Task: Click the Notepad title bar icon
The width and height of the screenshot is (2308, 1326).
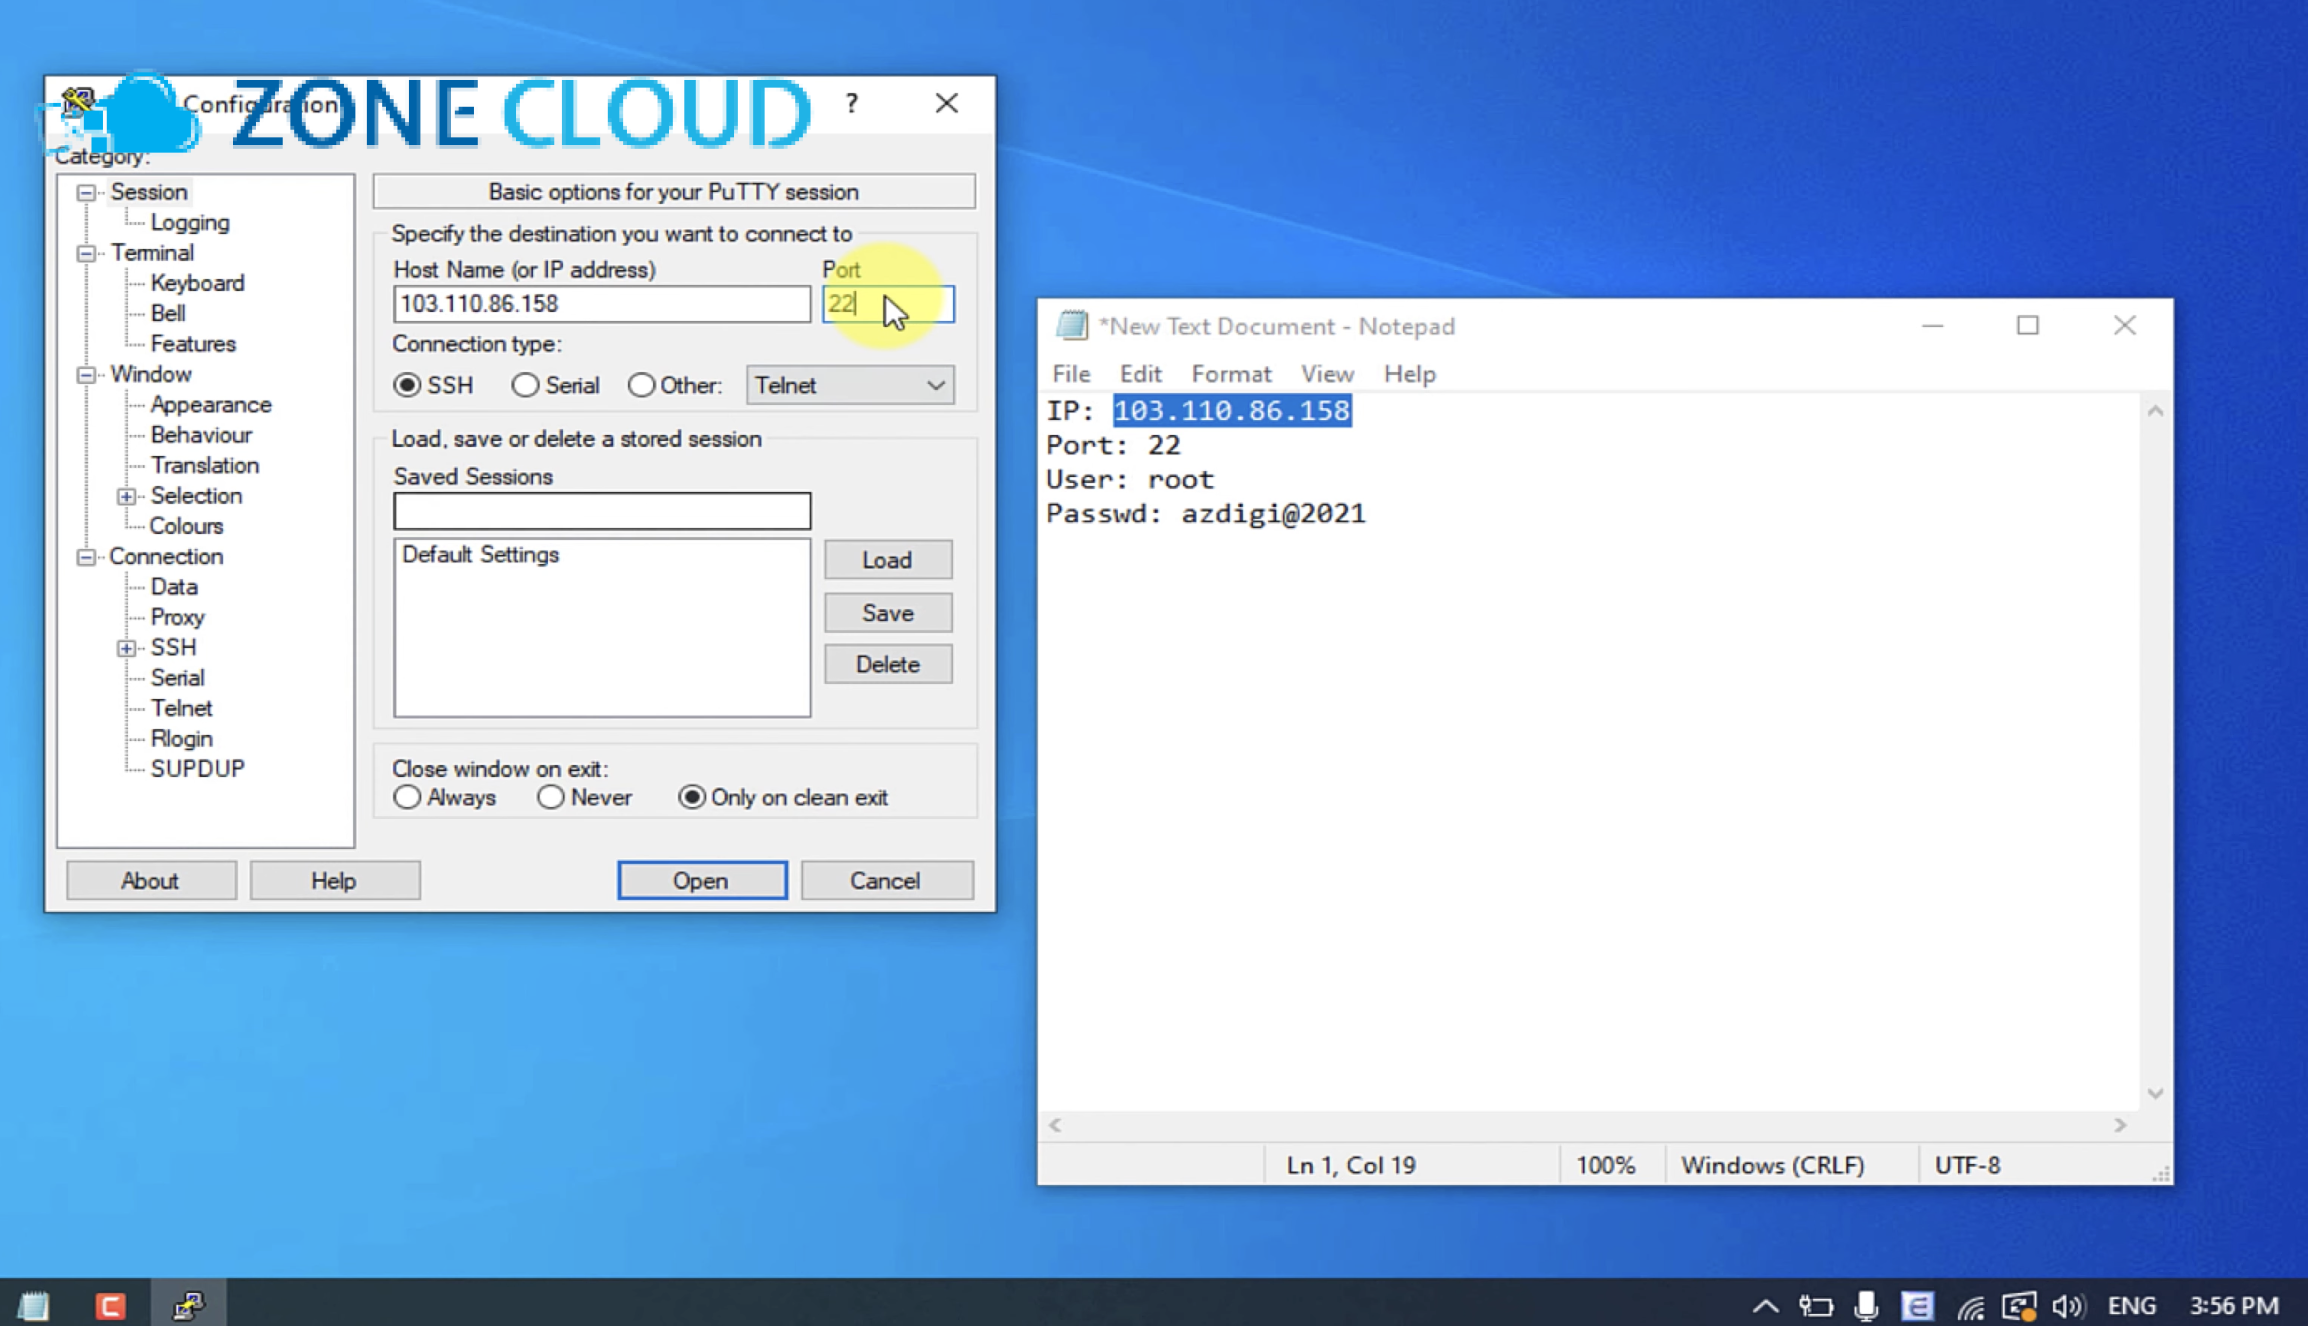Action: click(x=1071, y=325)
